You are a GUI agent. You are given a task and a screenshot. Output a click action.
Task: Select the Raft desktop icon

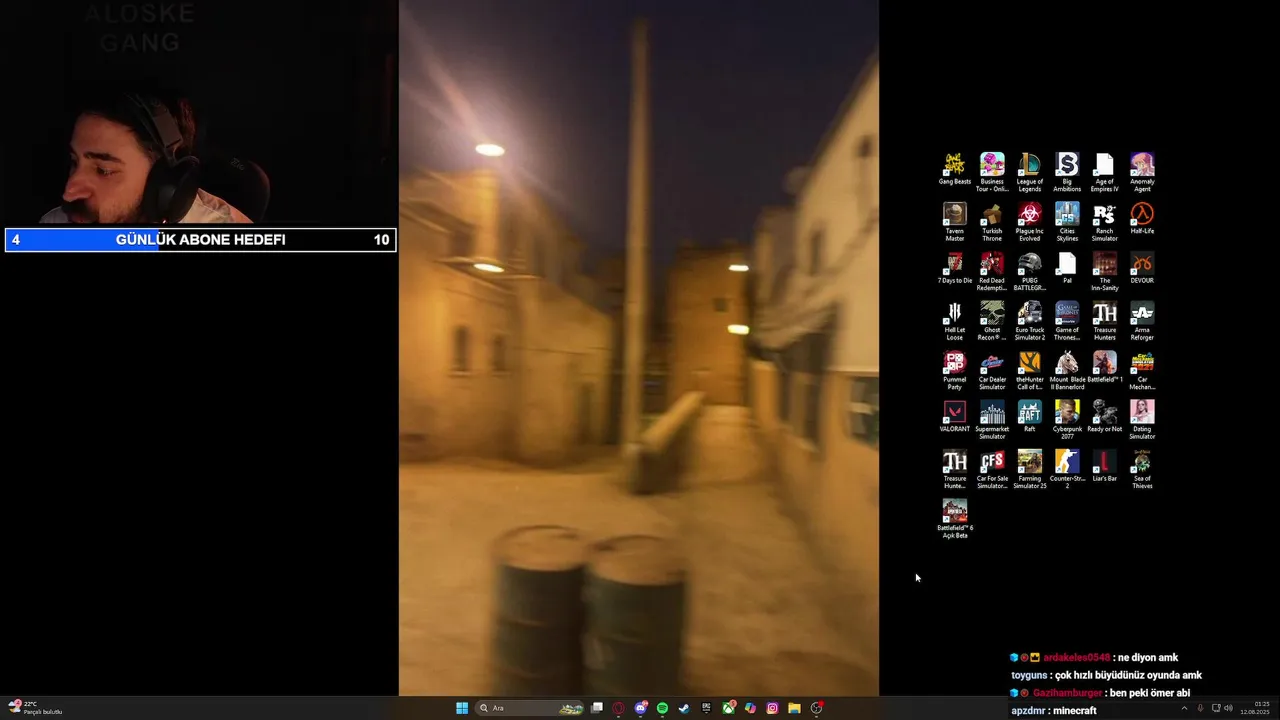click(x=1030, y=417)
